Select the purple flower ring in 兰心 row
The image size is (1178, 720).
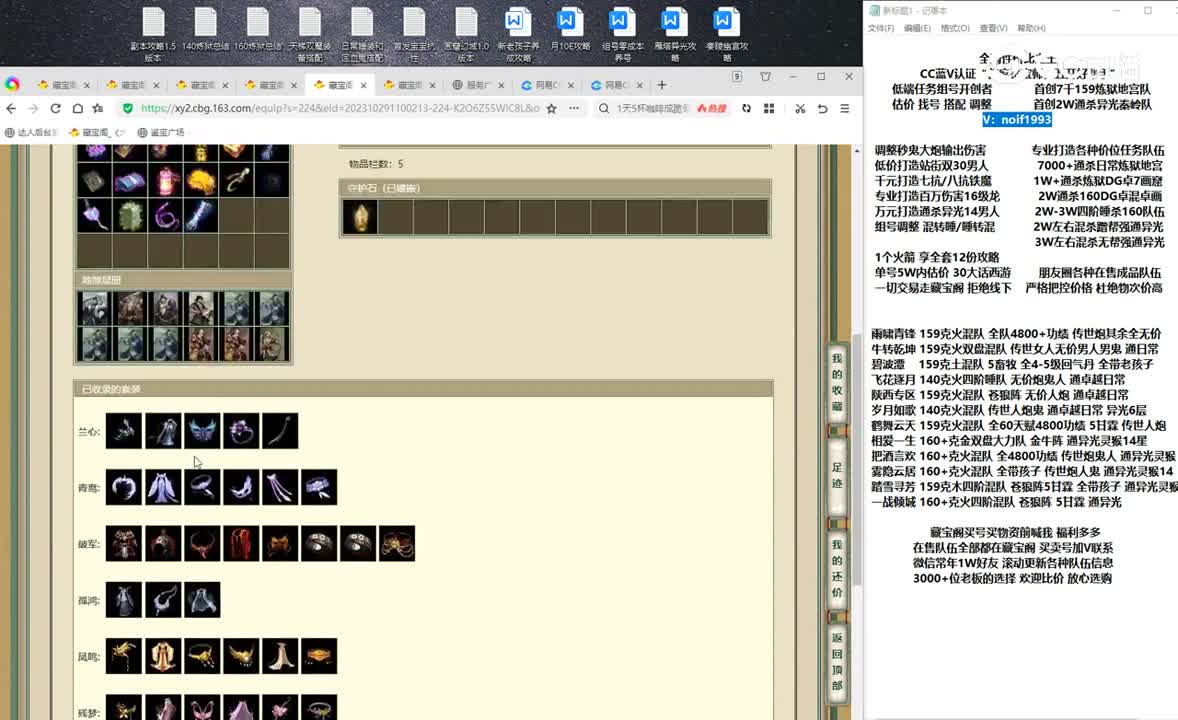241,431
